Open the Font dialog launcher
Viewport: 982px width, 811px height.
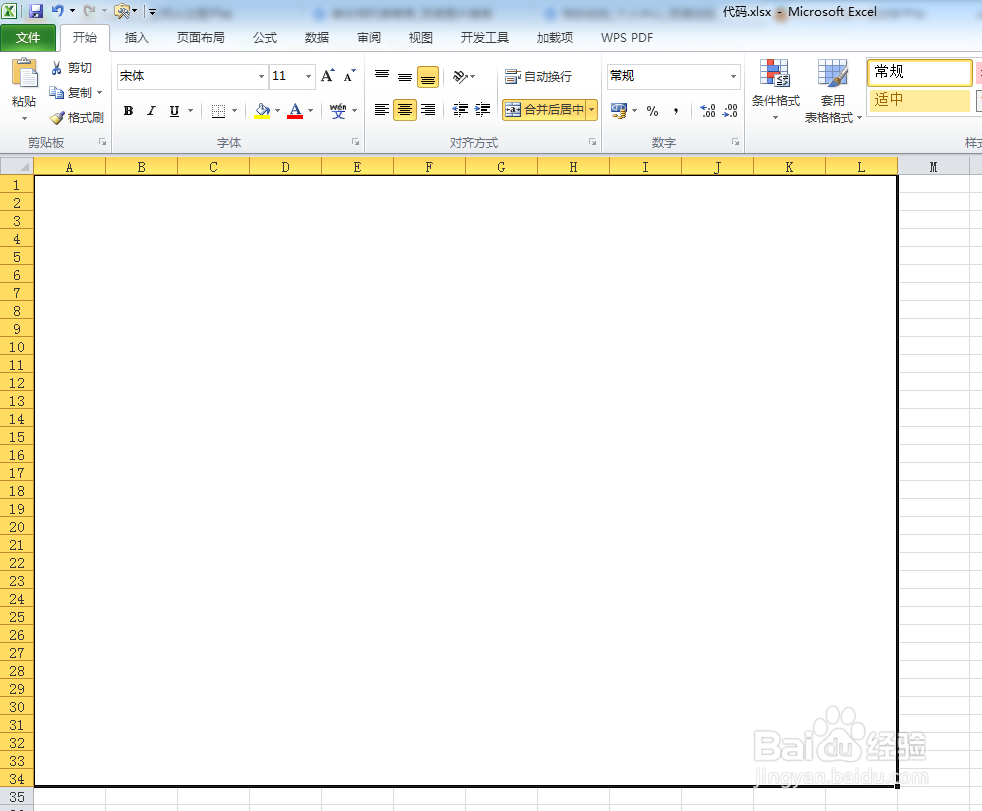click(x=355, y=142)
